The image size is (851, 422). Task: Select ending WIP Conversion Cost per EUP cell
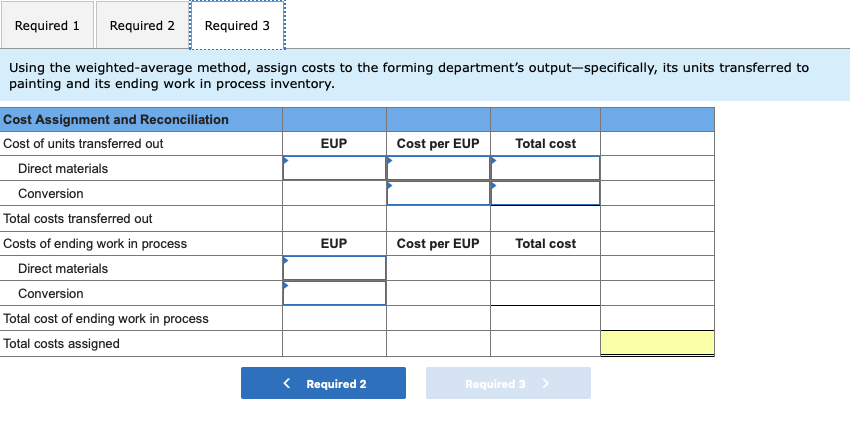click(x=438, y=294)
